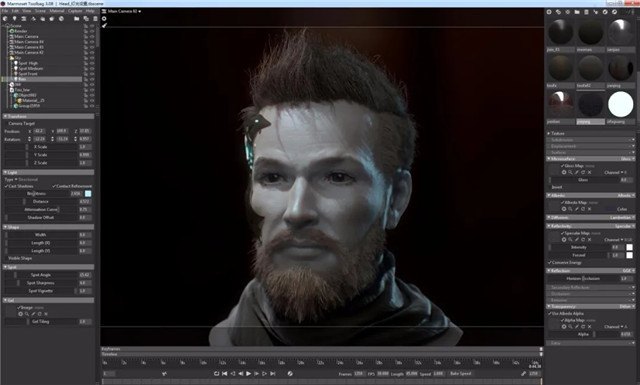Select Spot Medium light in scene tree
640x385 pixels.
(x=30, y=69)
